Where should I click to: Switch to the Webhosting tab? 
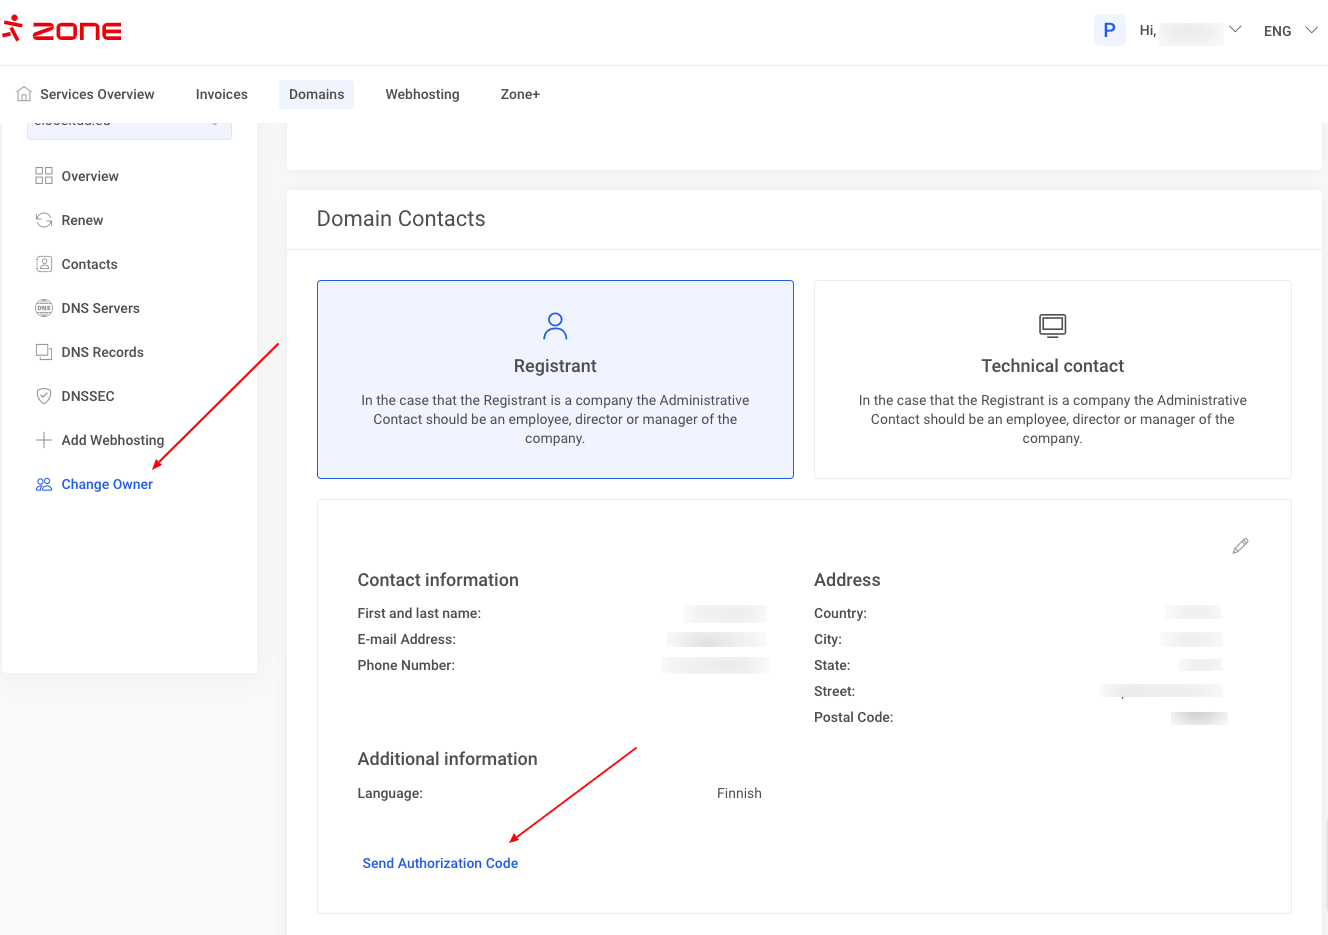point(422,94)
